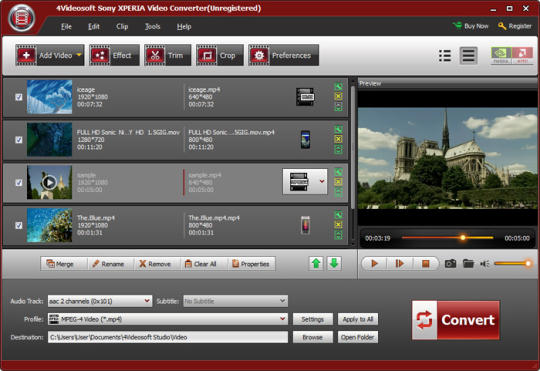Click the next frame step button
This screenshot has height=371, width=540.
click(x=399, y=264)
